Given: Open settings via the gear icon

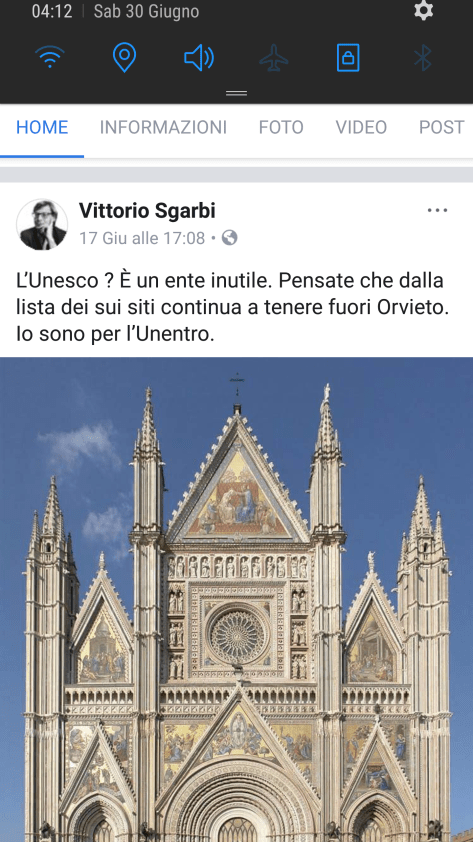Looking at the screenshot, I should [424, 11].
